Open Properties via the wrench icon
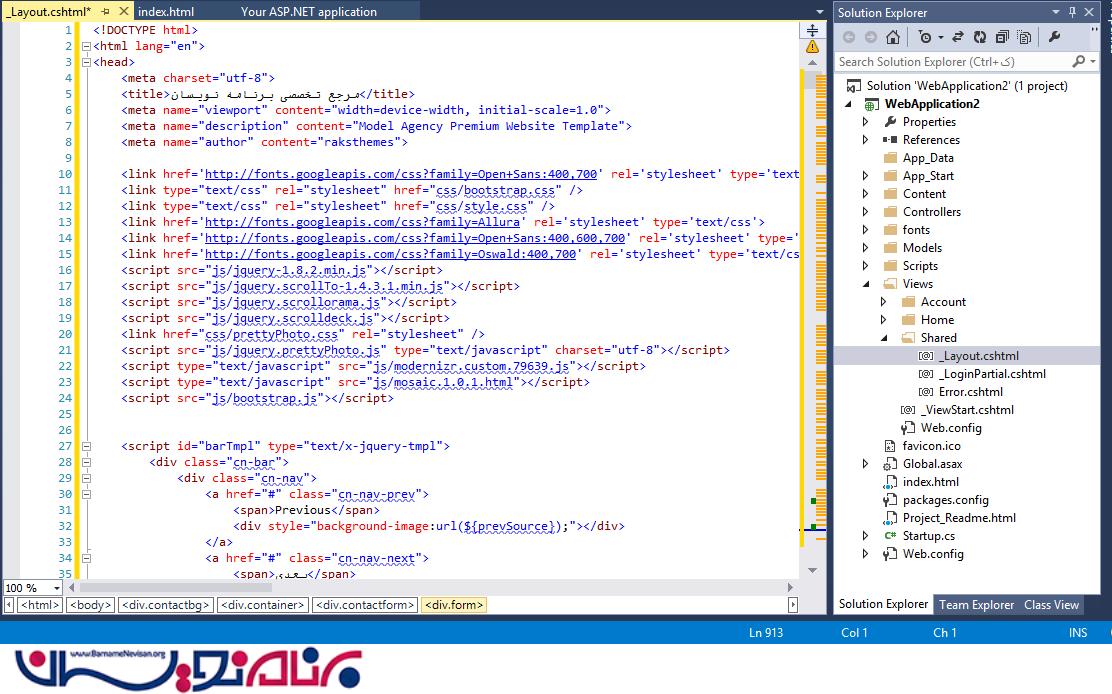This screenshot has height=694, width=1112. (1054, 37)
